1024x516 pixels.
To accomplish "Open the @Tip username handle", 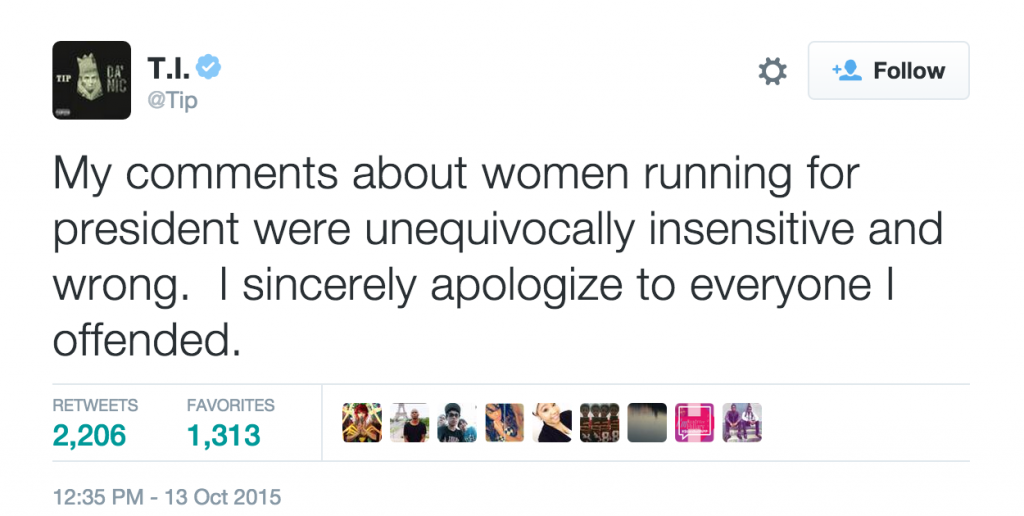I will tap(172, 101).
